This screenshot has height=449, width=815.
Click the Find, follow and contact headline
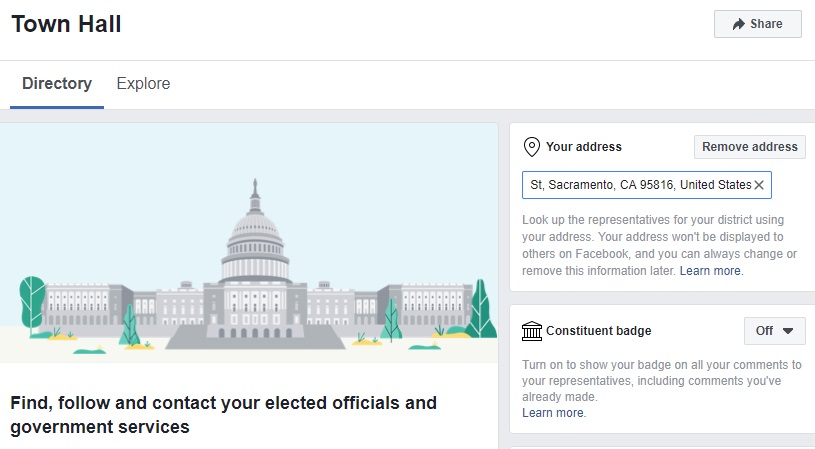pyautogui.click(x=224, y=415)
